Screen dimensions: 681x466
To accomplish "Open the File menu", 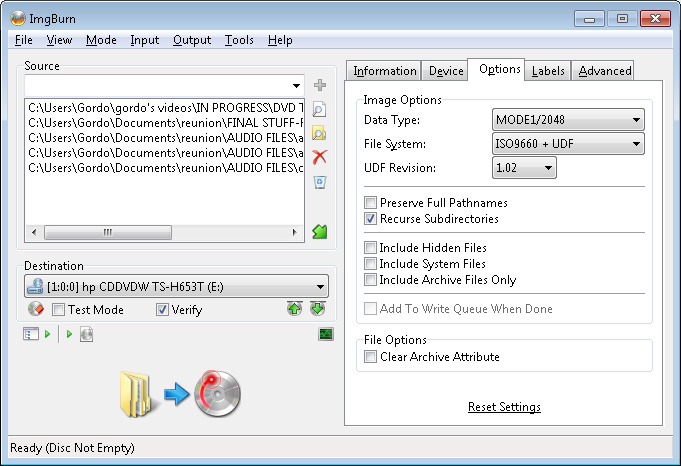I will [23, 40].
